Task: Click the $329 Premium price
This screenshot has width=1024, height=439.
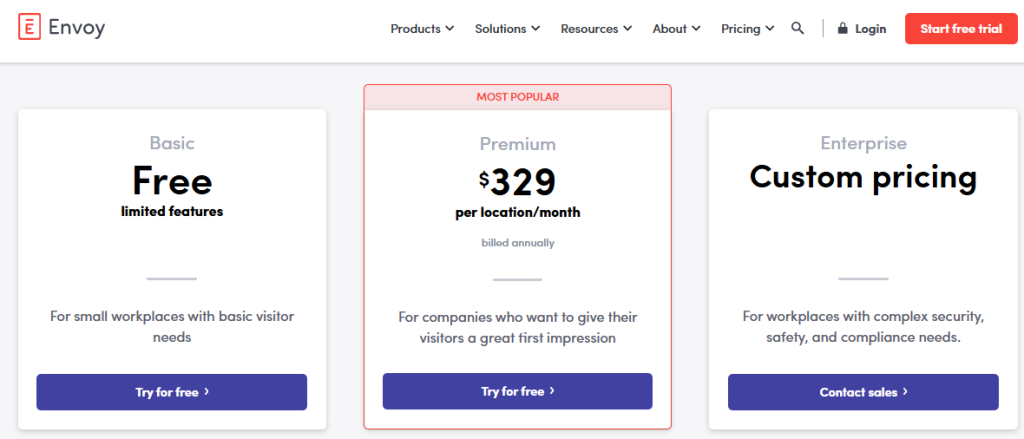Action: point(517,182)
